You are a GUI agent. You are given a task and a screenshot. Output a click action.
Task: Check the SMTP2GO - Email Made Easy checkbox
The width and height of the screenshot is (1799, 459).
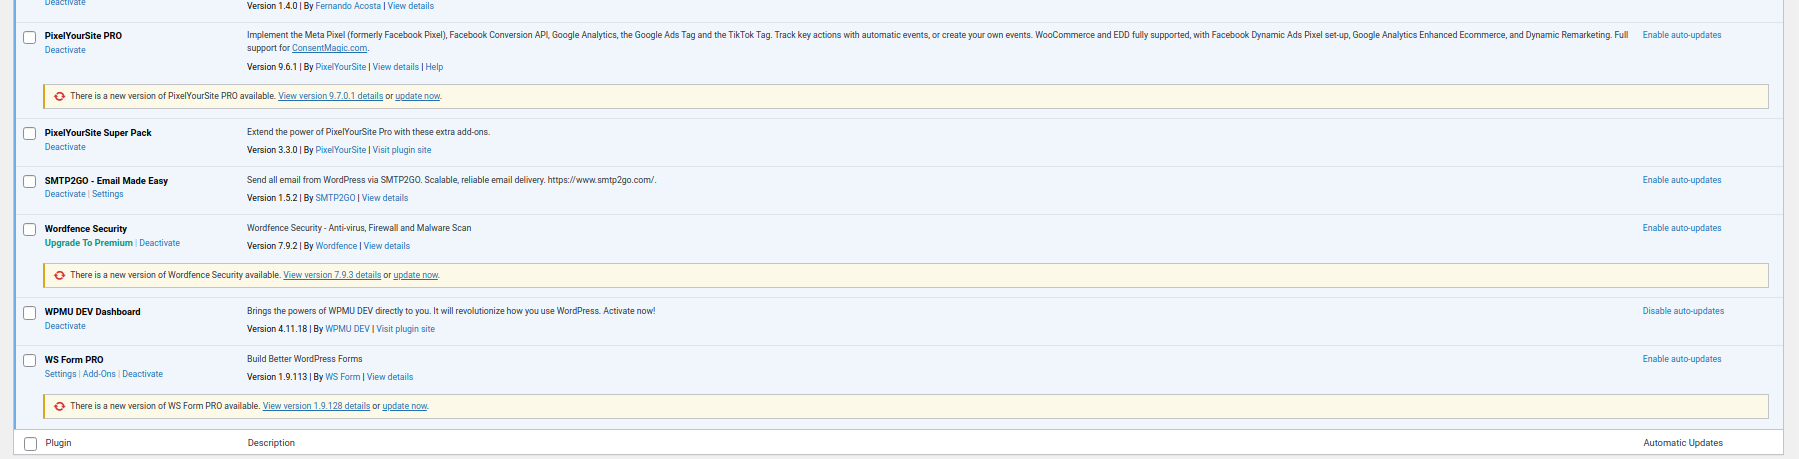(30, 182)
